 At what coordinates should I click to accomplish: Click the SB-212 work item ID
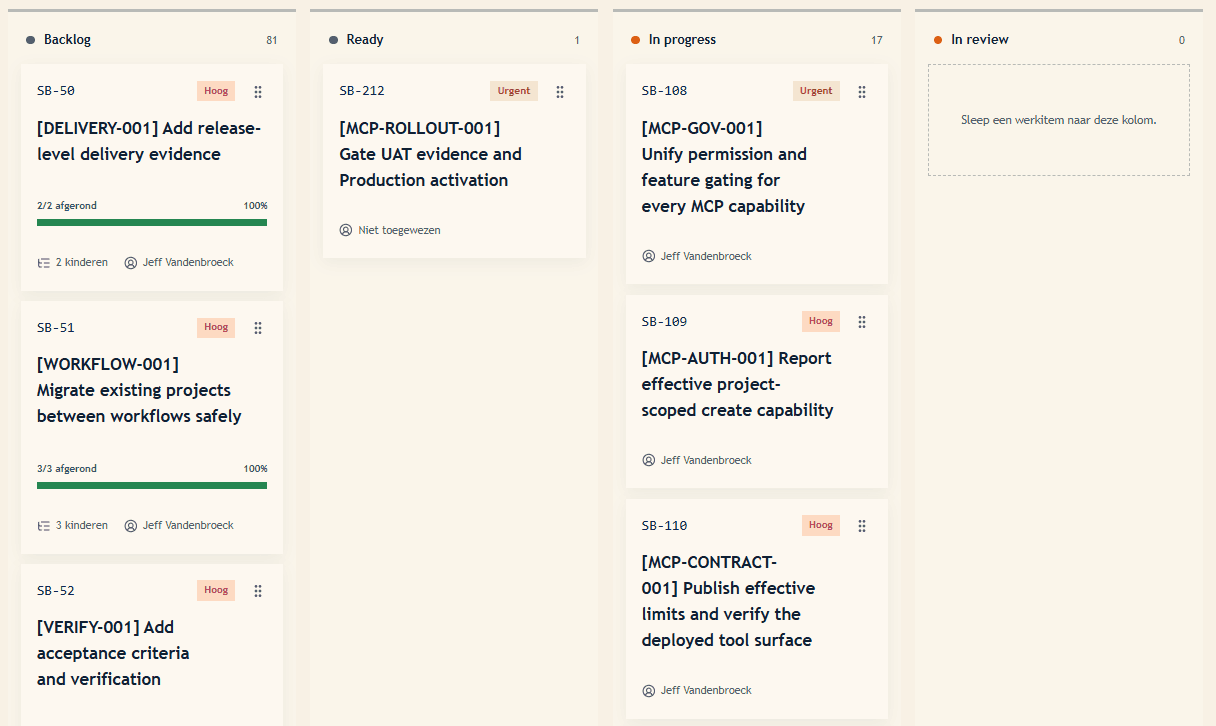pos(362,91)
